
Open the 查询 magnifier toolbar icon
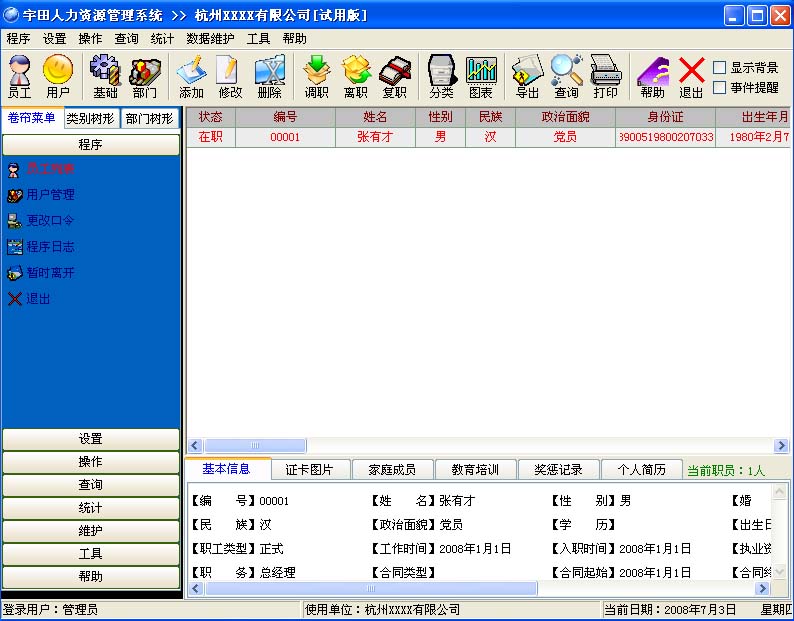(x=566, y=76)
